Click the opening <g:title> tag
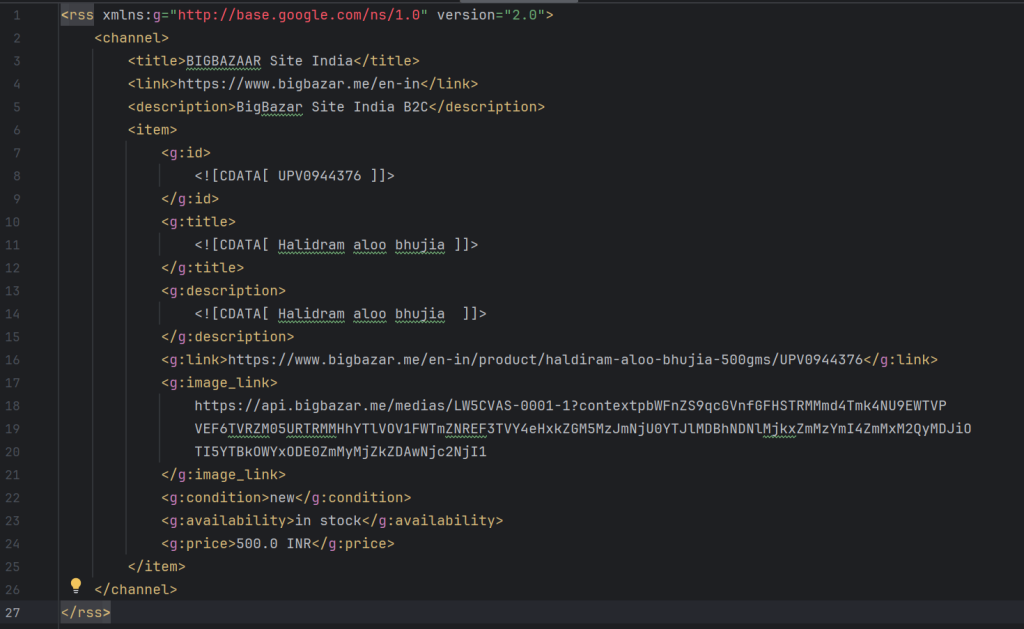 coord(199,221)
